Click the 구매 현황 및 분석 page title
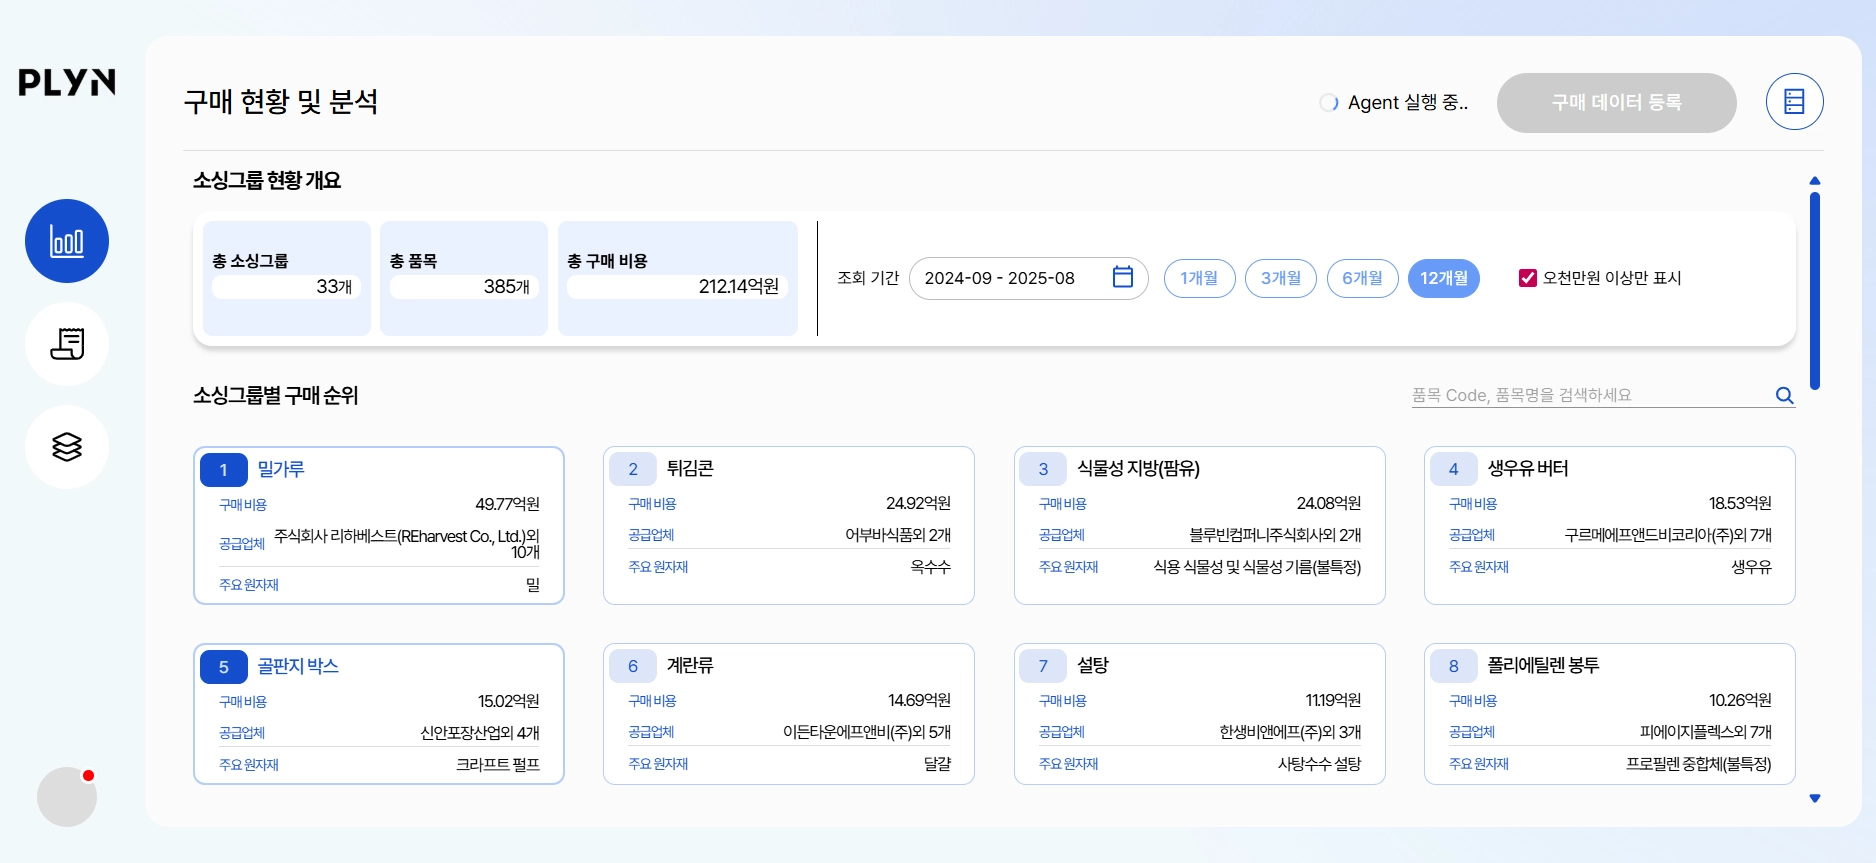The image size is (1876, 863). point(281,101)
